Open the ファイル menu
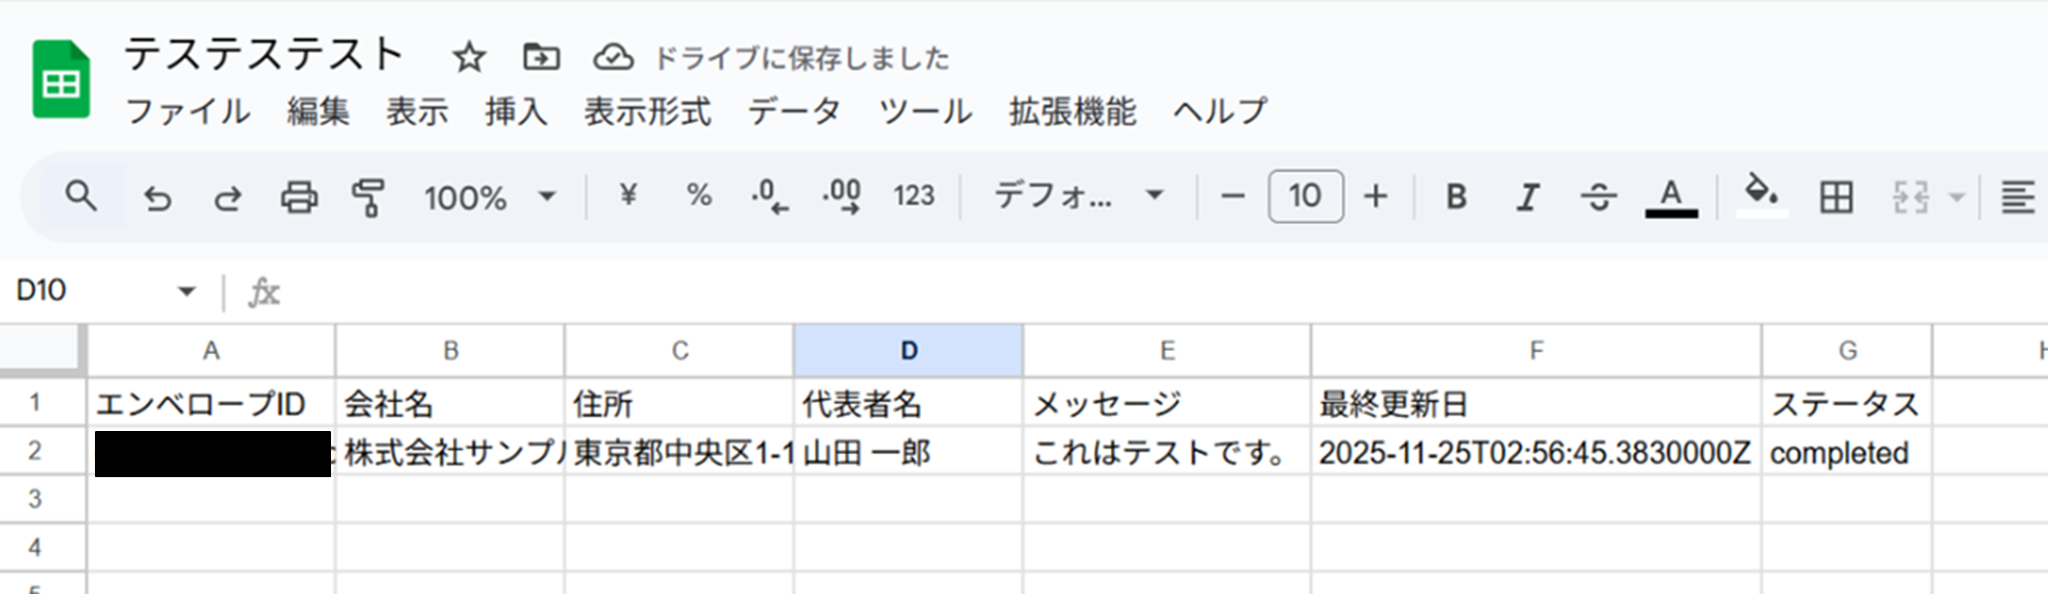This screenshot has height=594, width=2048. pos(187,111)
